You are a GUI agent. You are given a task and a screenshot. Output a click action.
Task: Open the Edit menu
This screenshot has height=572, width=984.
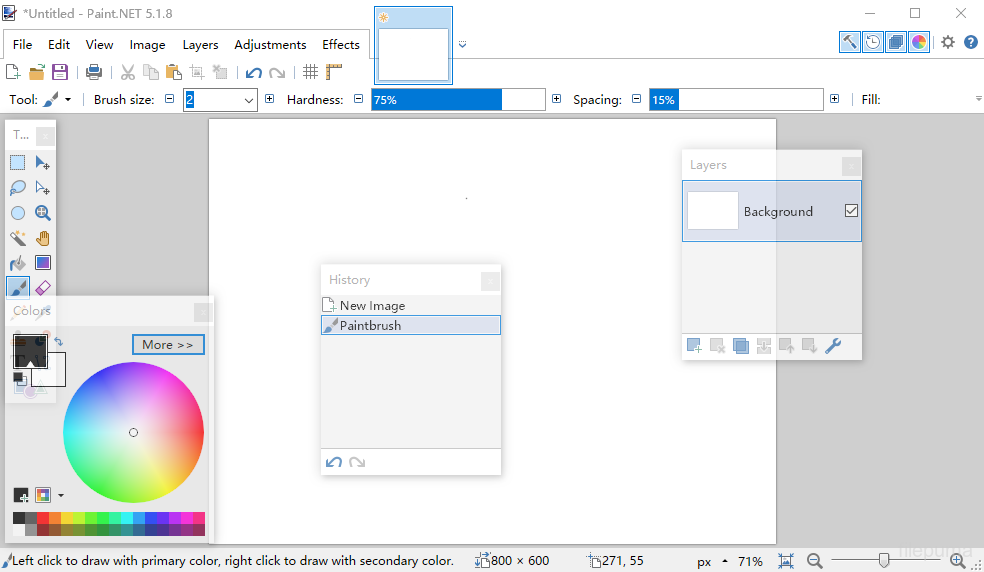click(59, 45)
